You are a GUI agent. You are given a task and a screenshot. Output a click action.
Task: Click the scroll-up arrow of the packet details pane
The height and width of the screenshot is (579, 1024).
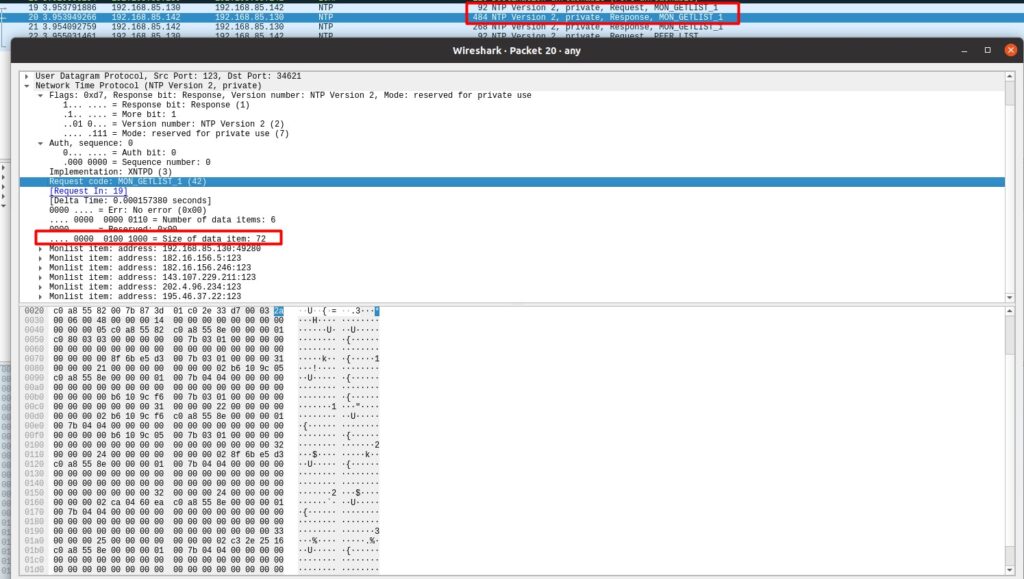click(x=1010, y=76)
